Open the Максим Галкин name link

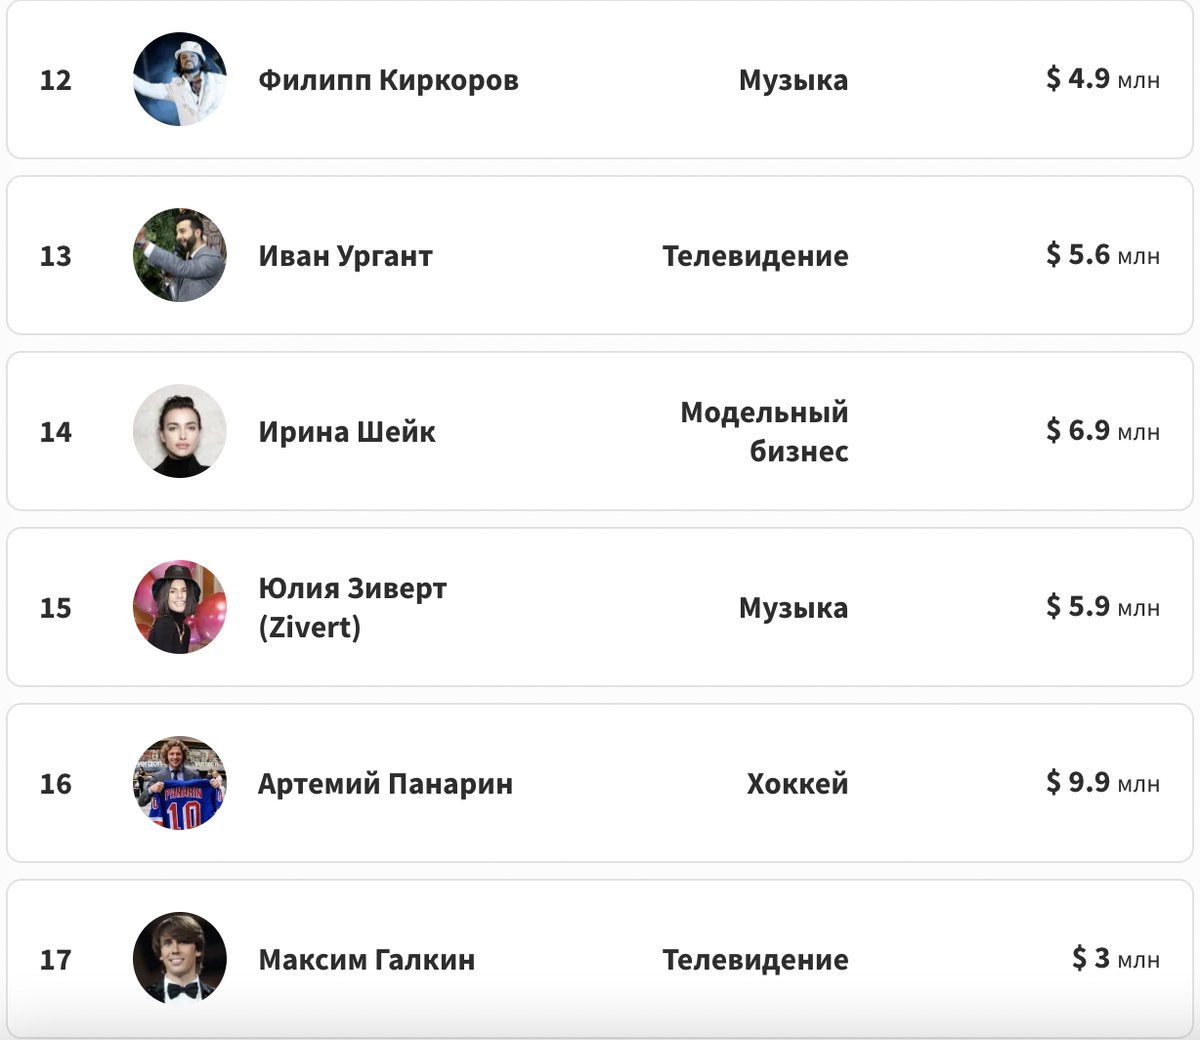pyautogui.click(x=366, y=959)
